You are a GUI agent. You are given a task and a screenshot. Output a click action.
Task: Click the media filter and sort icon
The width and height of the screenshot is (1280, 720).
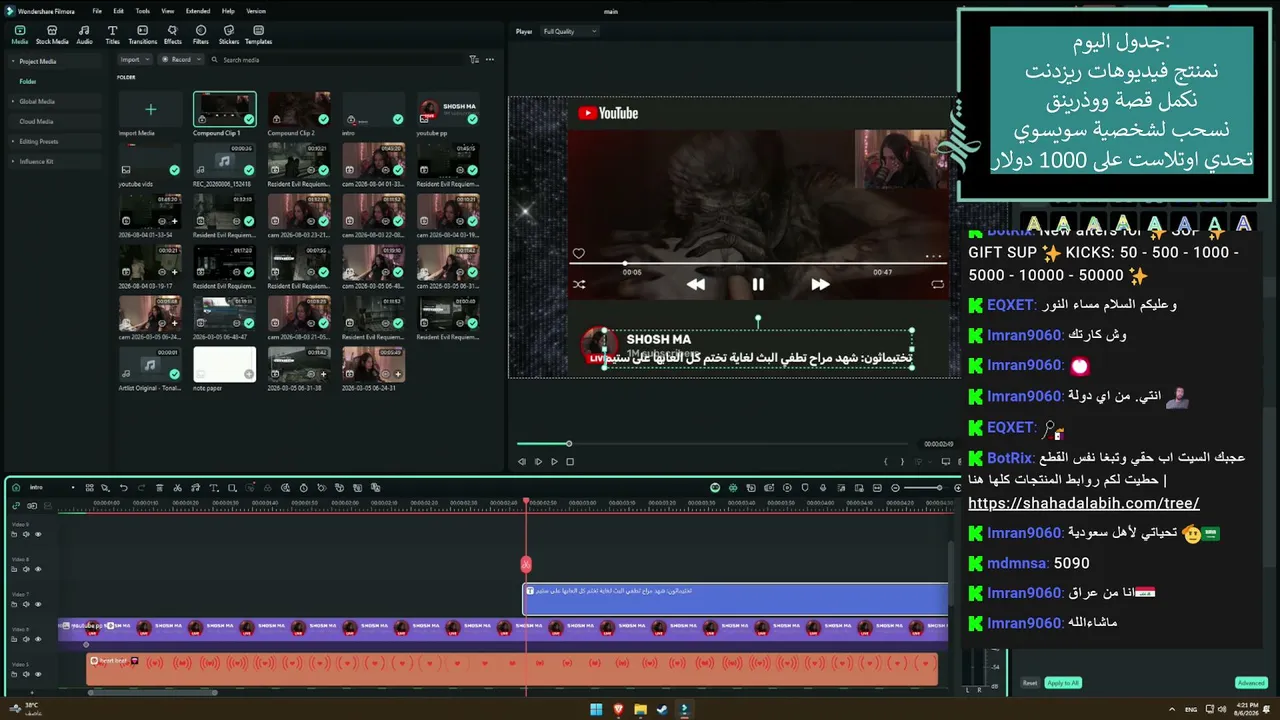[x=474, y=60]
